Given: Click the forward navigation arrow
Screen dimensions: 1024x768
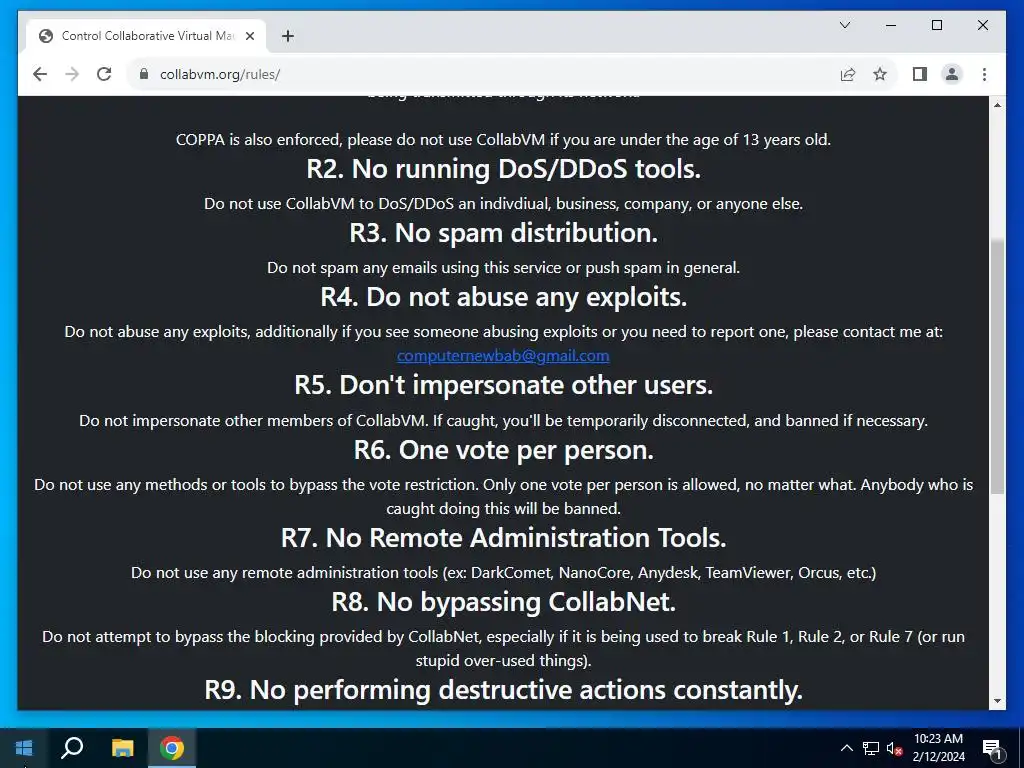Looking at the screenshot, I should (72, 74).
